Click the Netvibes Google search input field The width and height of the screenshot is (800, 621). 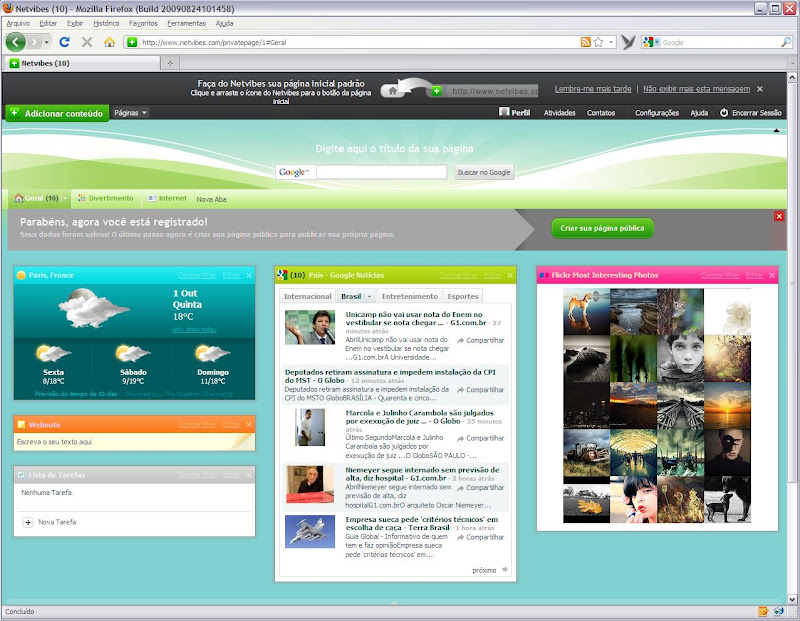point(382,172)
